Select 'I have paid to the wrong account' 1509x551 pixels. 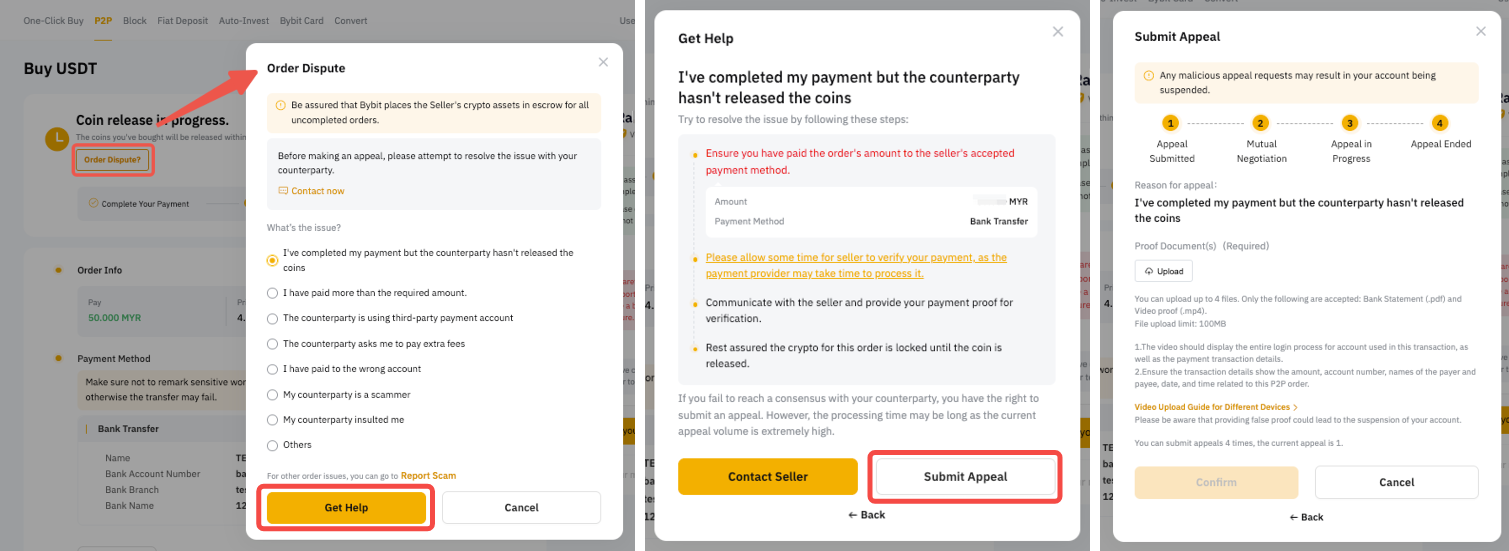tap(272, 369)
